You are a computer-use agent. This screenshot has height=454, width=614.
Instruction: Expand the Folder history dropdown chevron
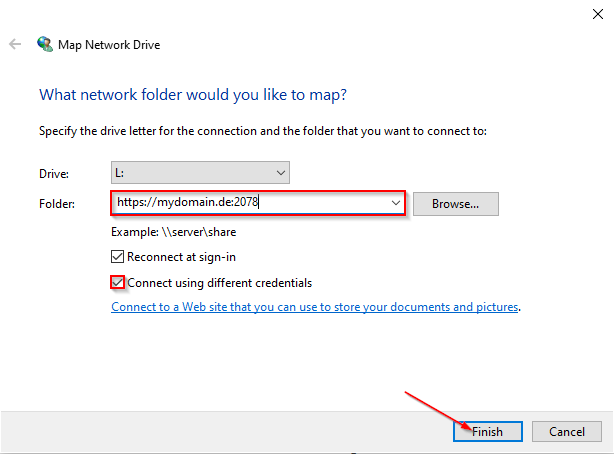(395, 203)
